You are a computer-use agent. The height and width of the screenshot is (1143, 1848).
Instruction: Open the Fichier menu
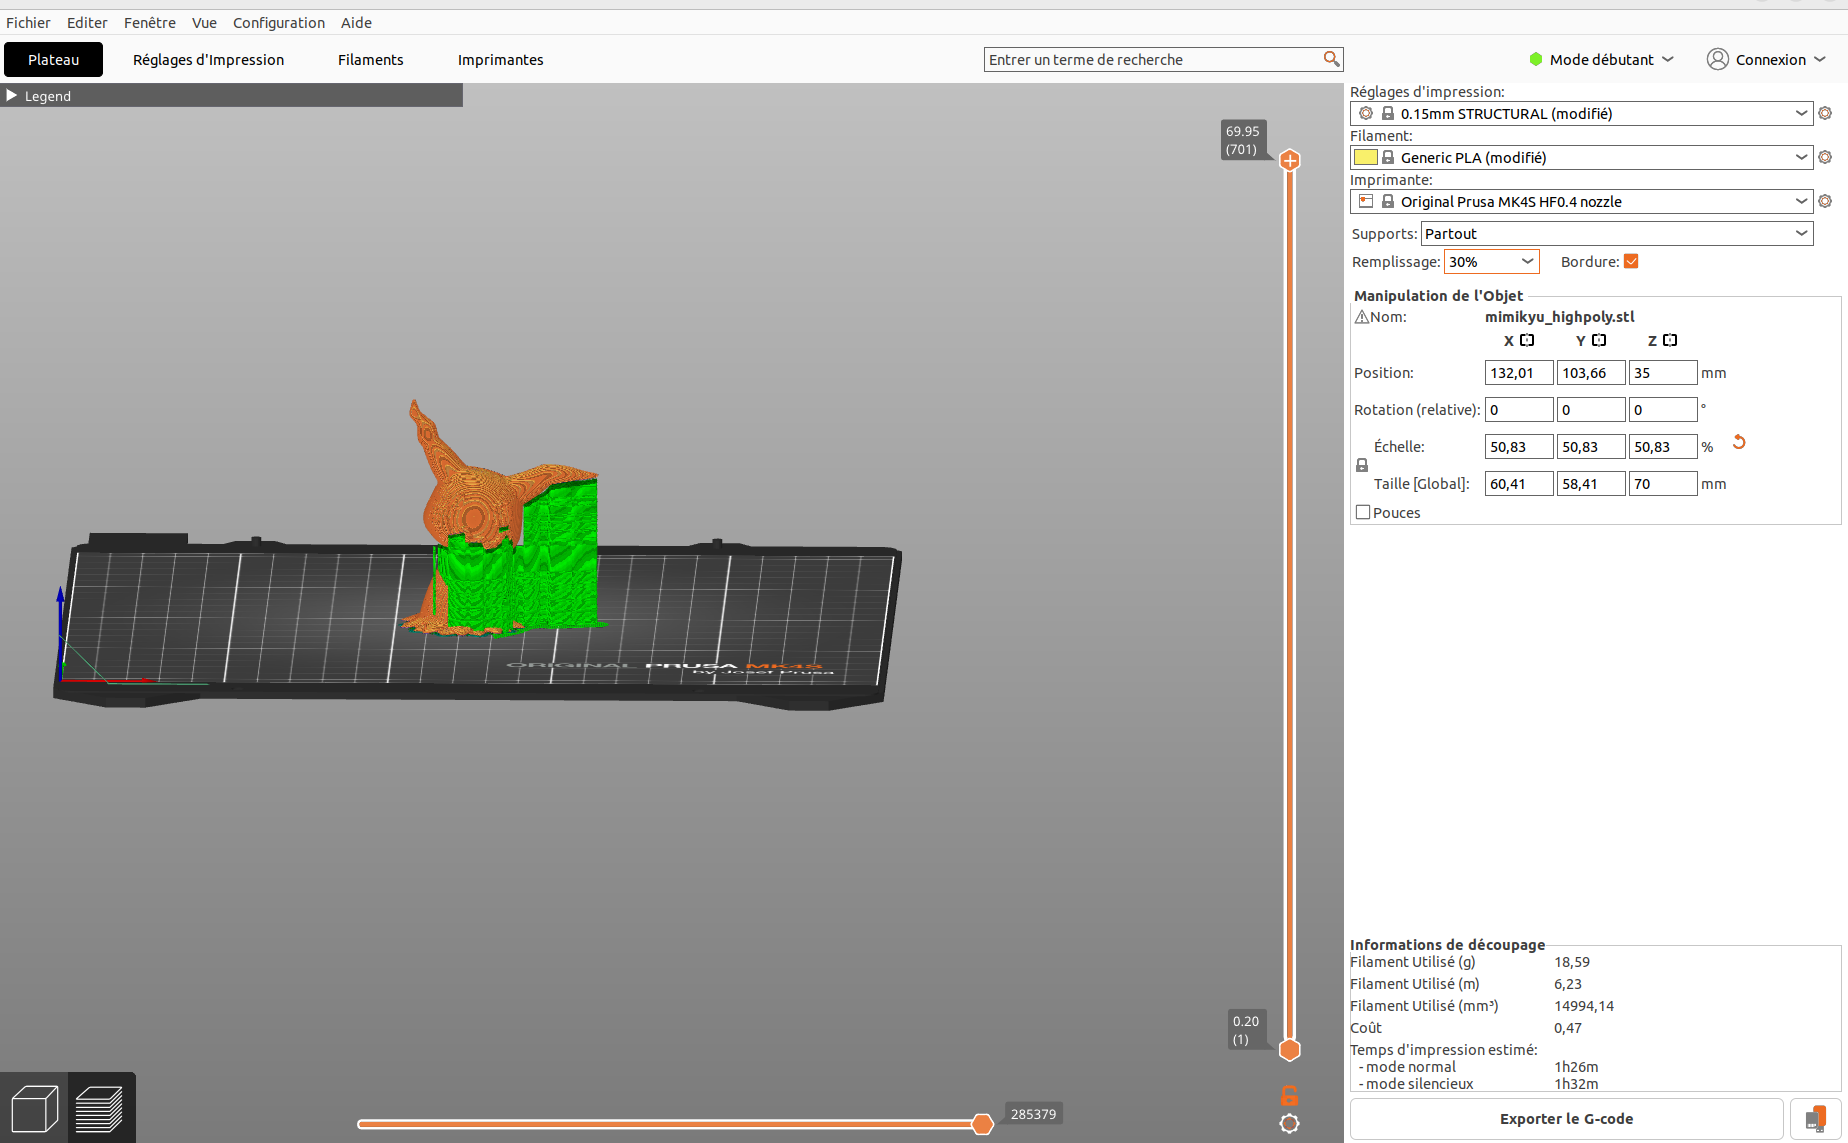28,22
